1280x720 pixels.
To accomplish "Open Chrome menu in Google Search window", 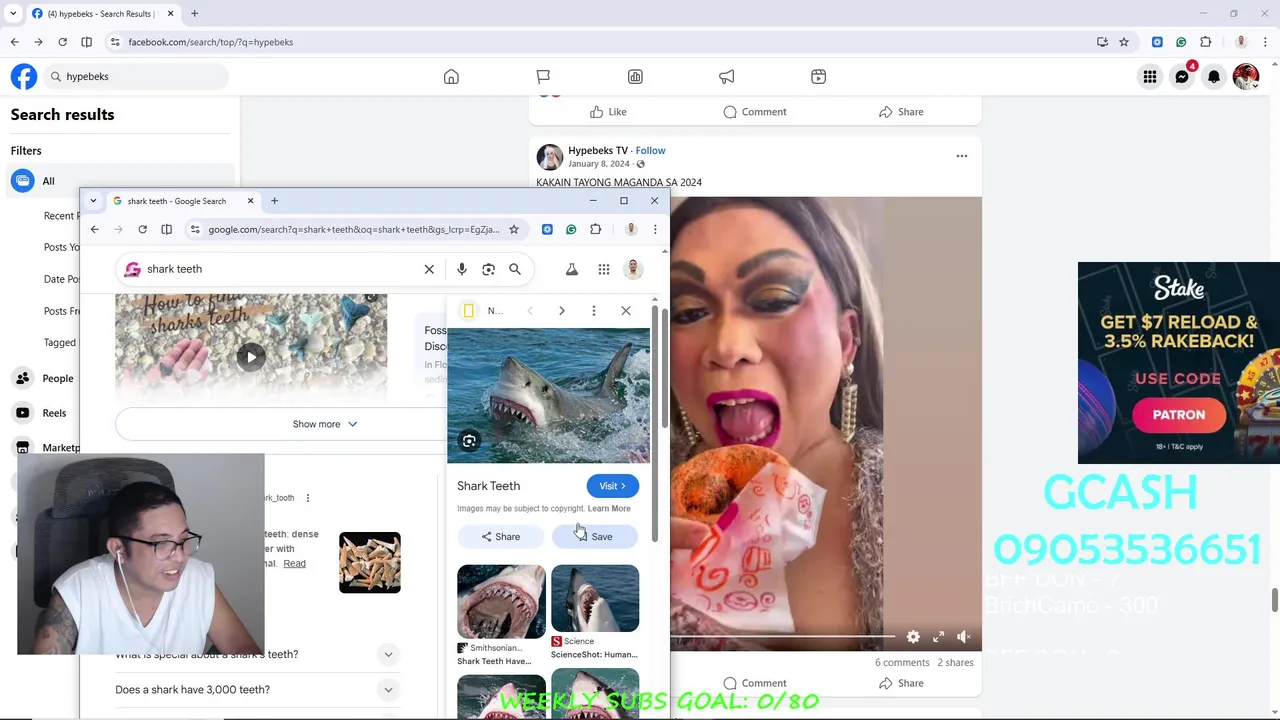I will 655,229.
